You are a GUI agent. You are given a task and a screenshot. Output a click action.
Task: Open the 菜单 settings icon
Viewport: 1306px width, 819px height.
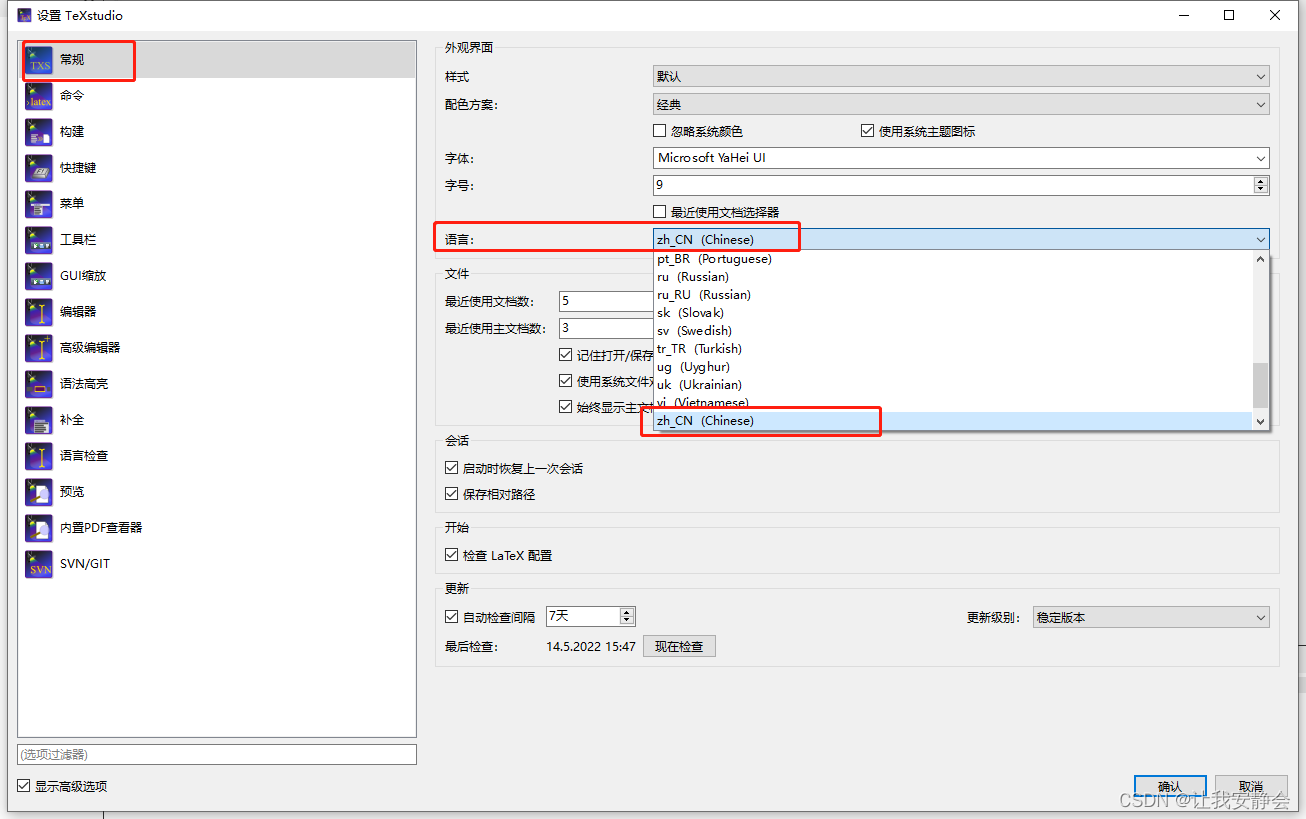click(39, 204)
